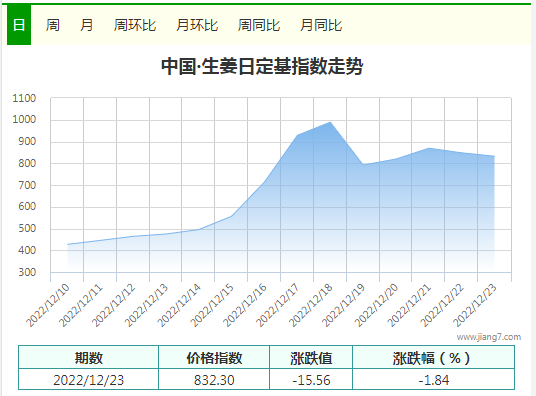Click the 2022/12/10 first data point
This screenshot has width=536, height=396.
68,244
